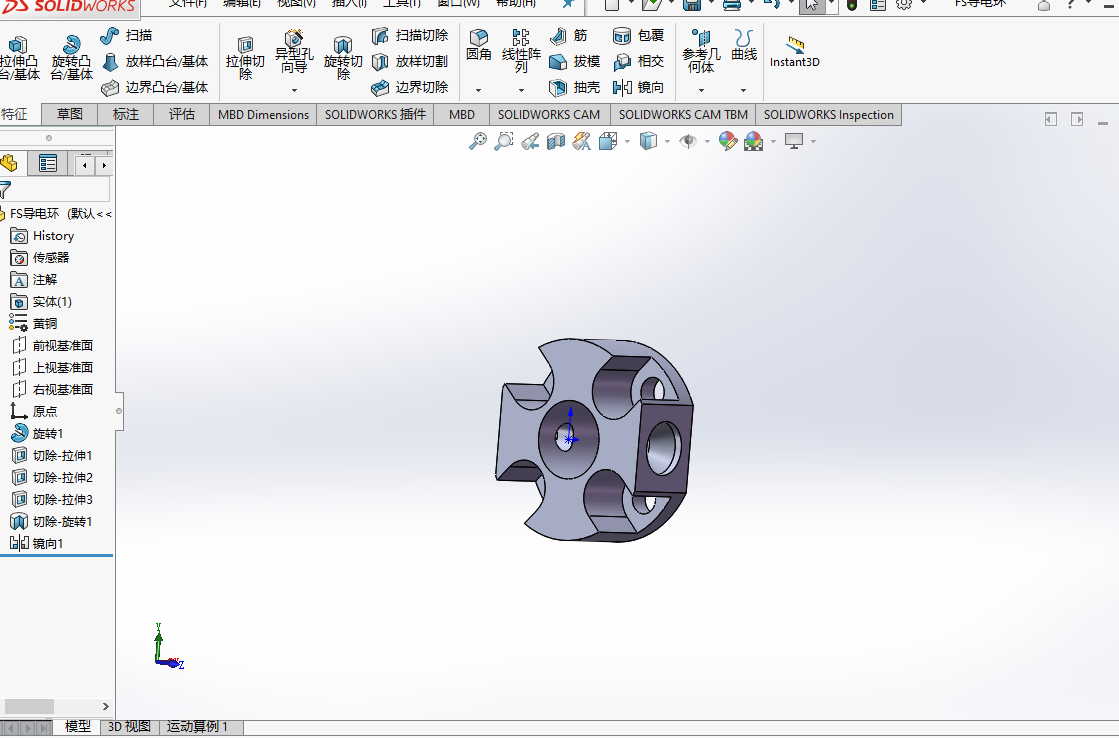Viewport: 1119px width, 738px height.
Task: Open the 线性阵列 linear pattern tool
Action: point(521,51)
